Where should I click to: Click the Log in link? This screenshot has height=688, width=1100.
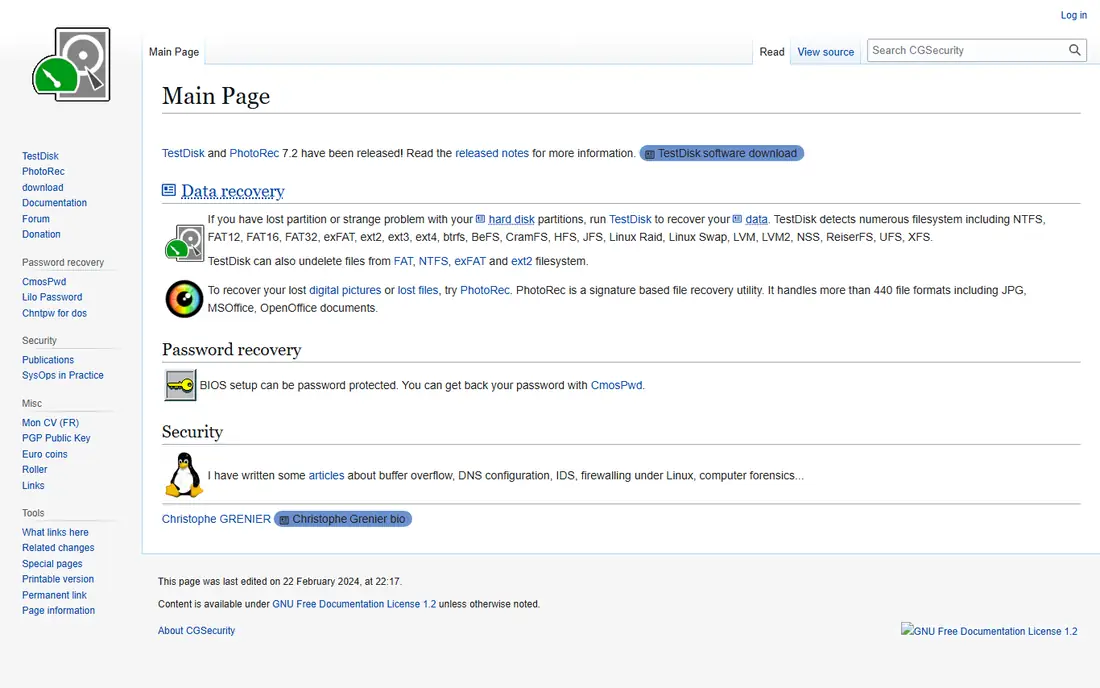pyautogui.click(x=1073, y=15)
